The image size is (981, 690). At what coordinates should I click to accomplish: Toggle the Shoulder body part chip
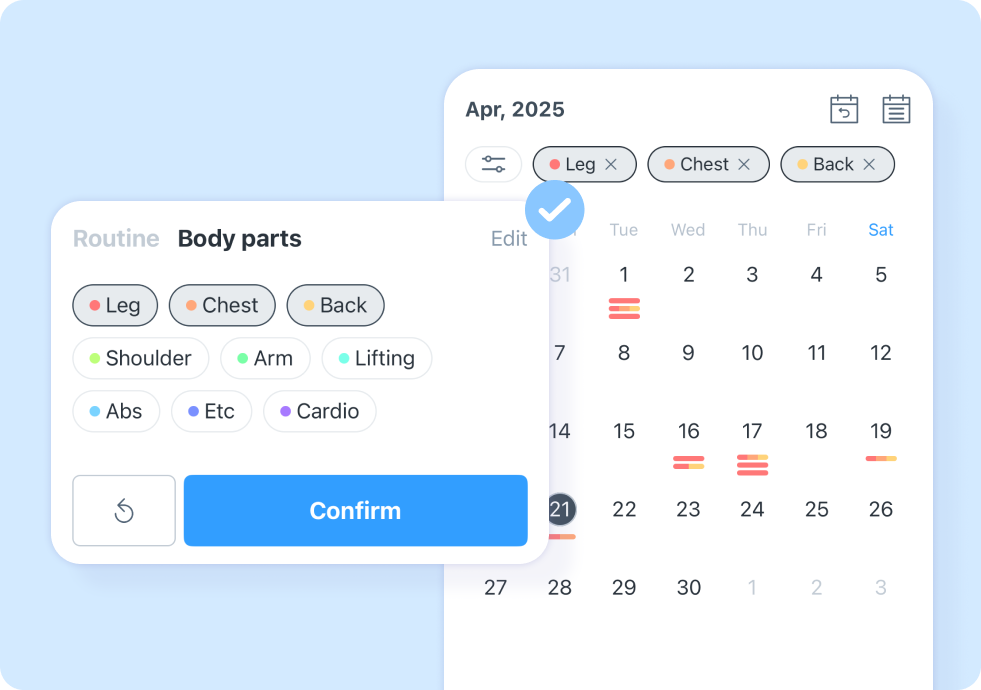141,358
